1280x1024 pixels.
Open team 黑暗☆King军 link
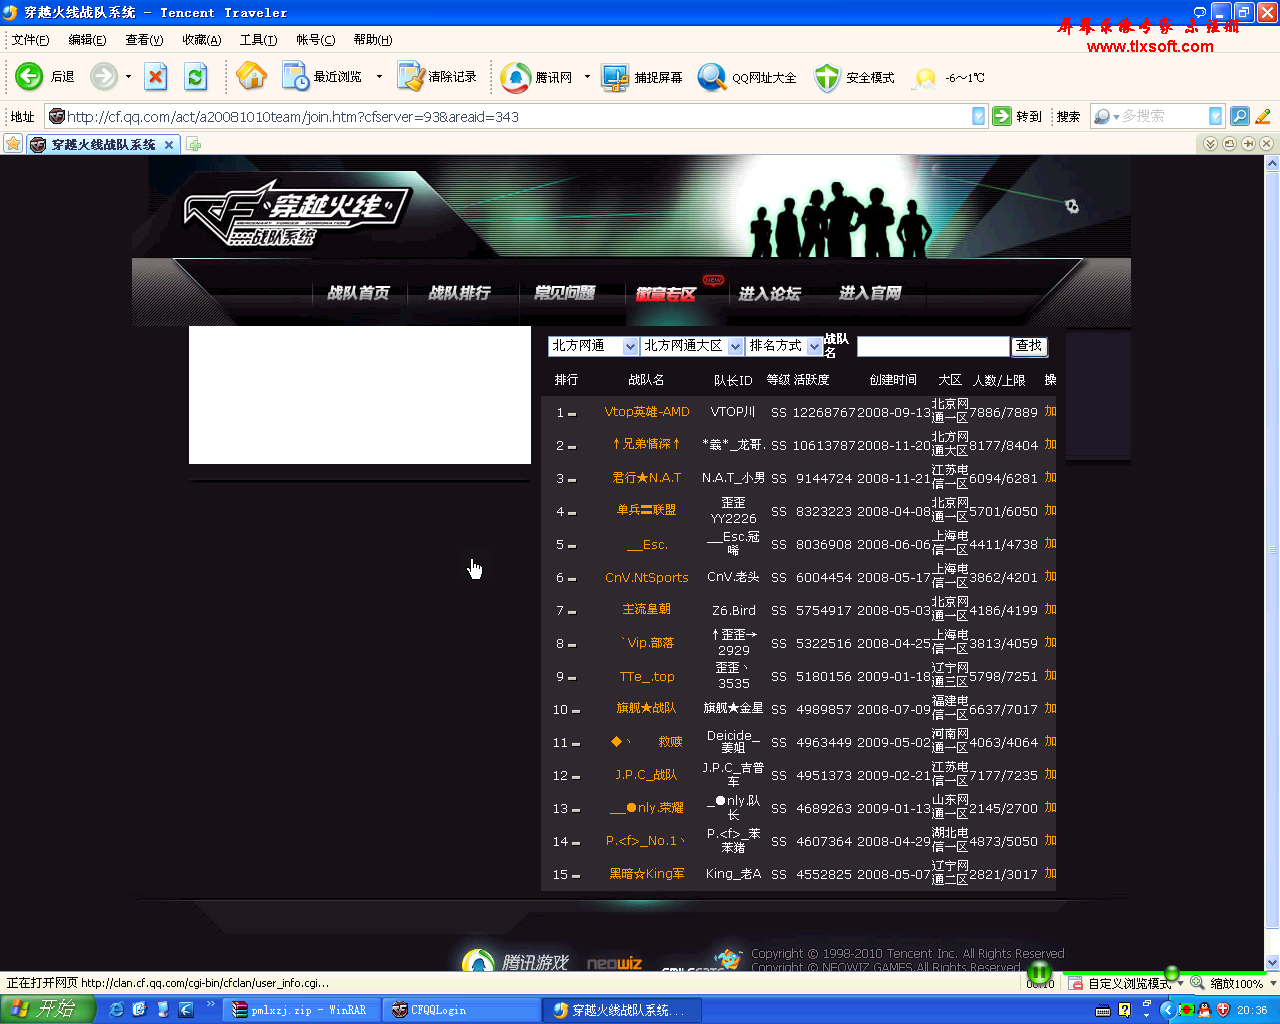[647, 874]
